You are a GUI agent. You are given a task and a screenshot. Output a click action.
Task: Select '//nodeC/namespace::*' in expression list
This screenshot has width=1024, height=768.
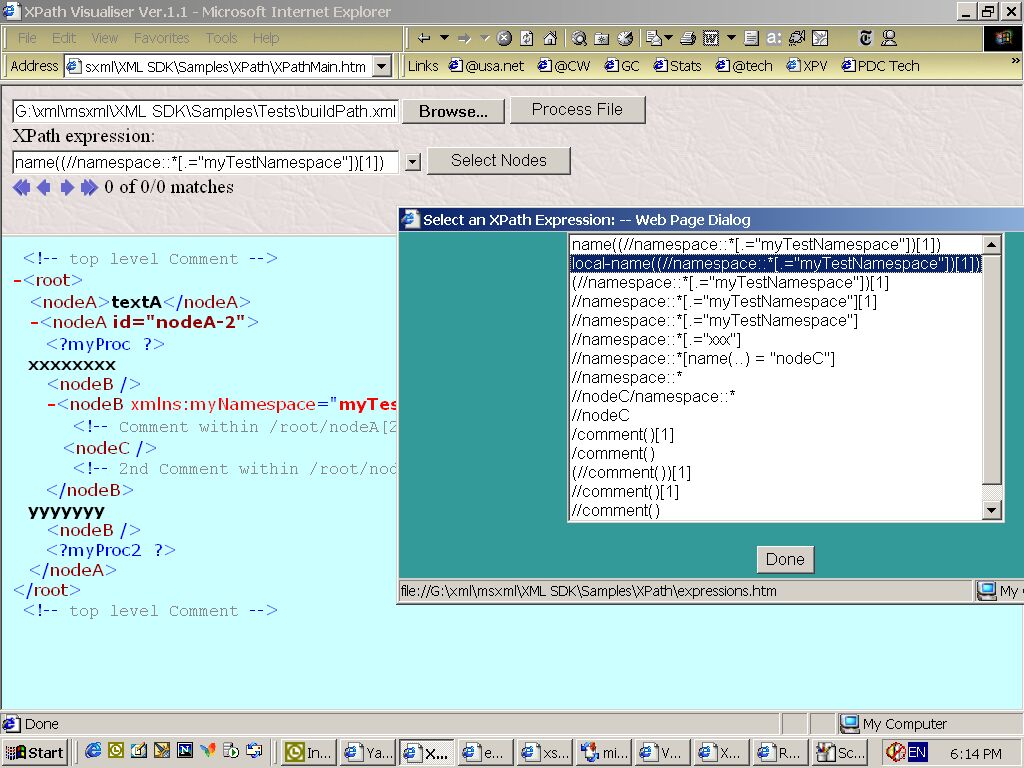tap(776, 396)
